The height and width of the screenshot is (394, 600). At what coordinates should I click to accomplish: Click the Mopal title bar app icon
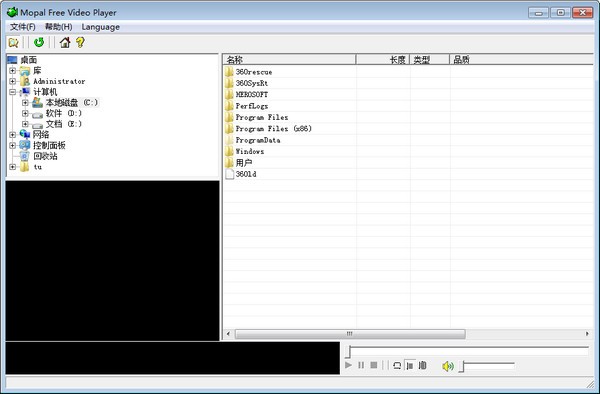(12, 12)
